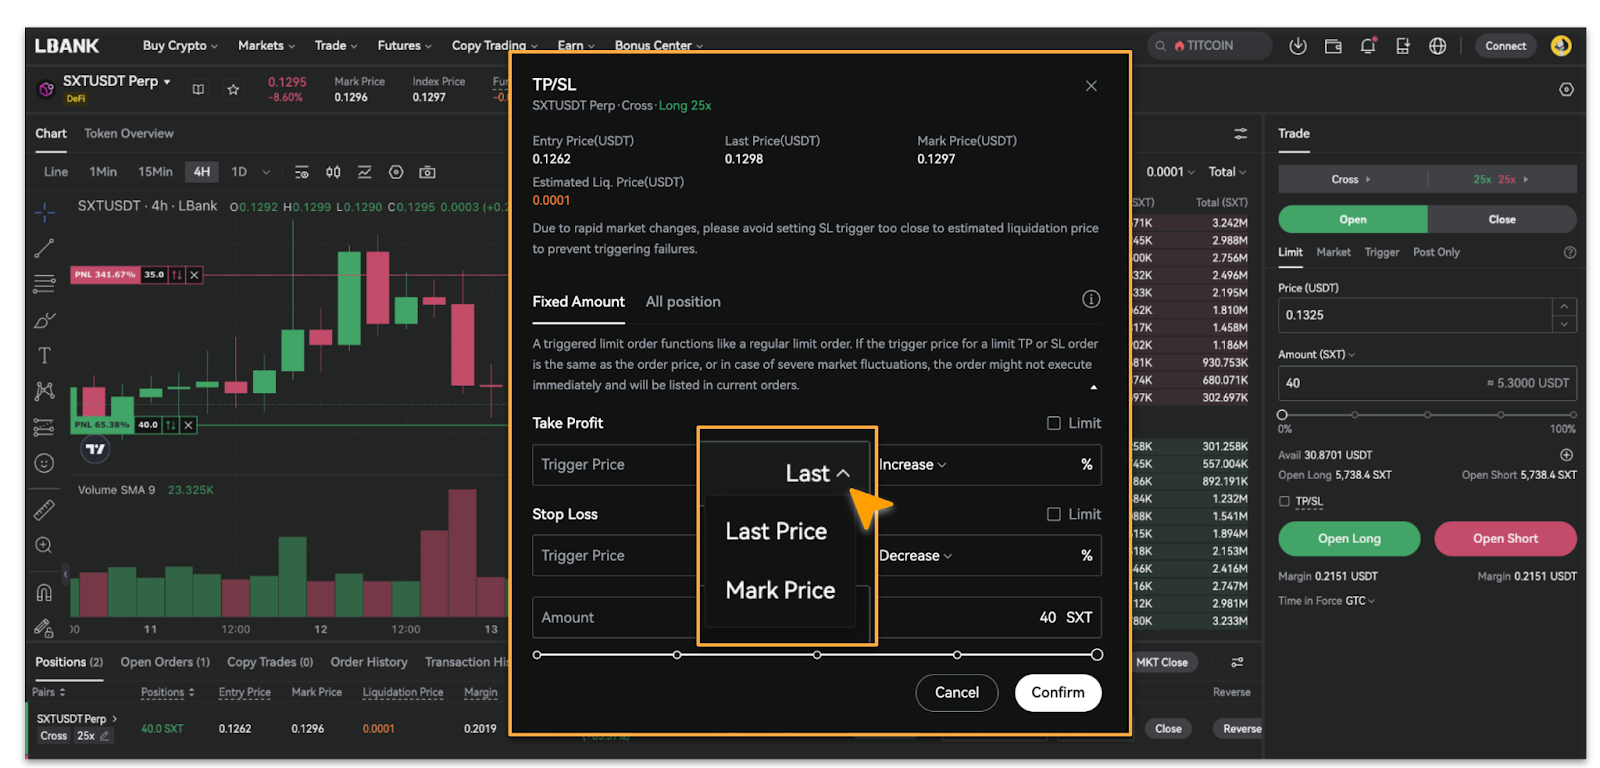Click the Cancel button
The width and height of the screenshot is (1600, 768).
click(x=957, y=692)
